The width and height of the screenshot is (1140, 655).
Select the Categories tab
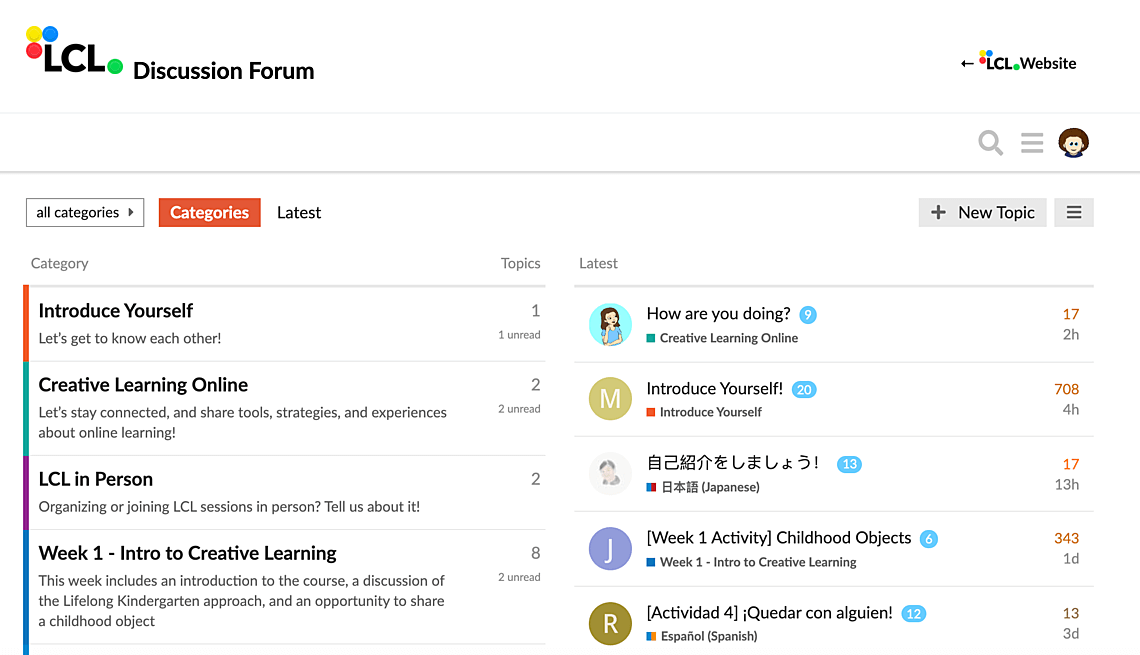pos(209,212)
